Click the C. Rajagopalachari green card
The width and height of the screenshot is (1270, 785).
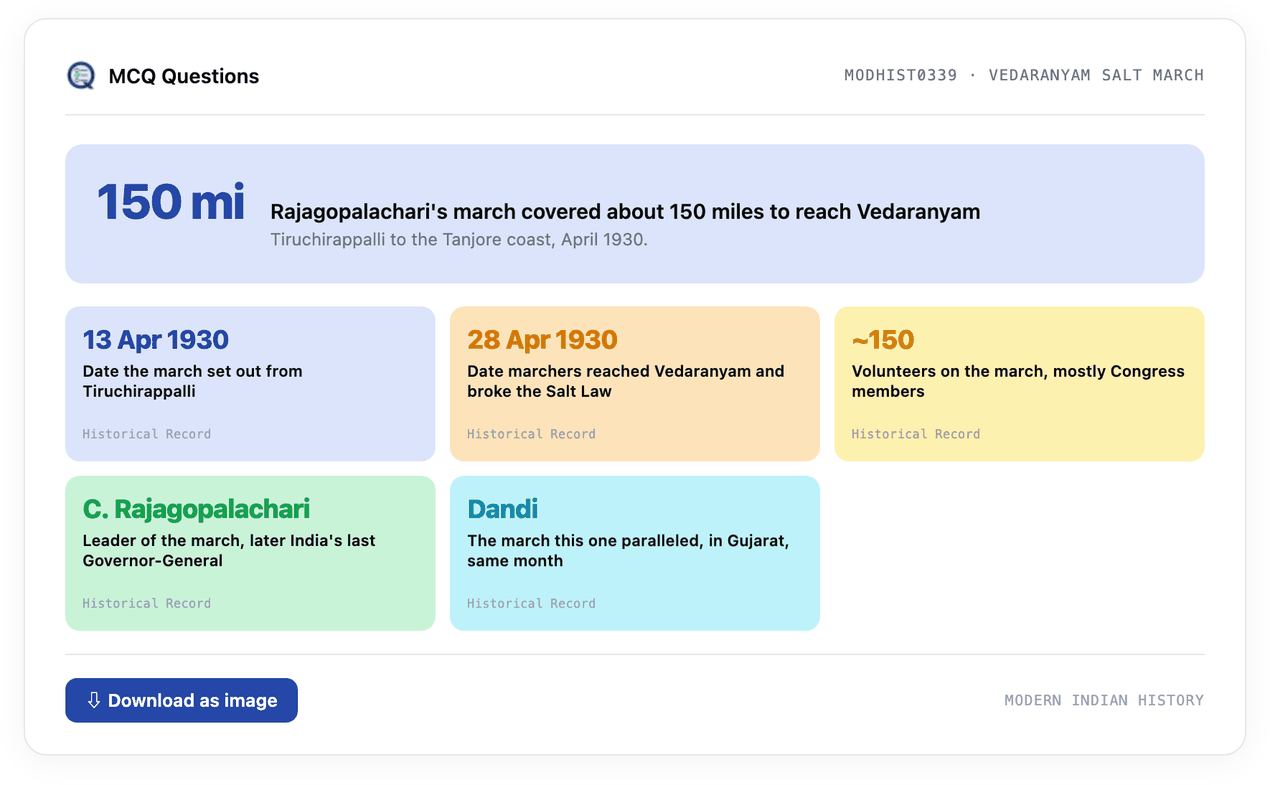tap(250, 553)
